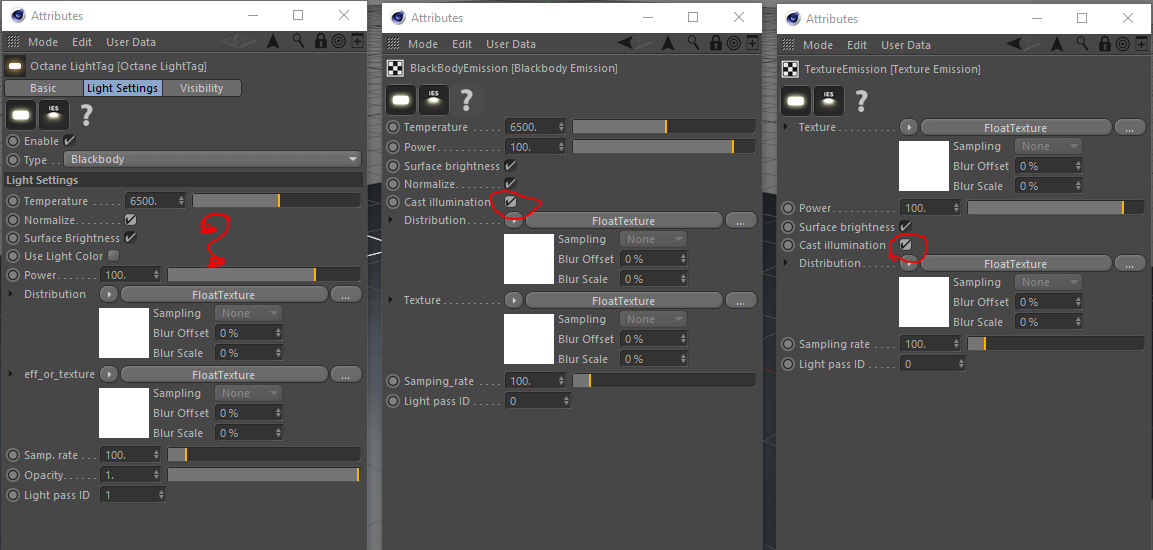The height and width of the screenshot is (550, 1153).
Task: Open Distribution Sampling dropdown in TextureEmission window
Action: (x=1048, y=282)
